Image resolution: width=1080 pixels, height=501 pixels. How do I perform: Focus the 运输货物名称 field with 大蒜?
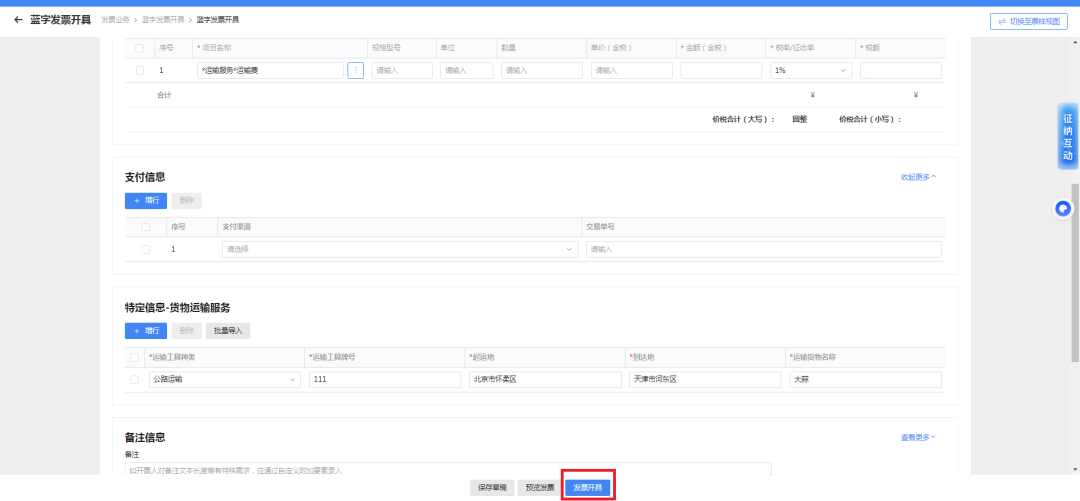[866, 380]
